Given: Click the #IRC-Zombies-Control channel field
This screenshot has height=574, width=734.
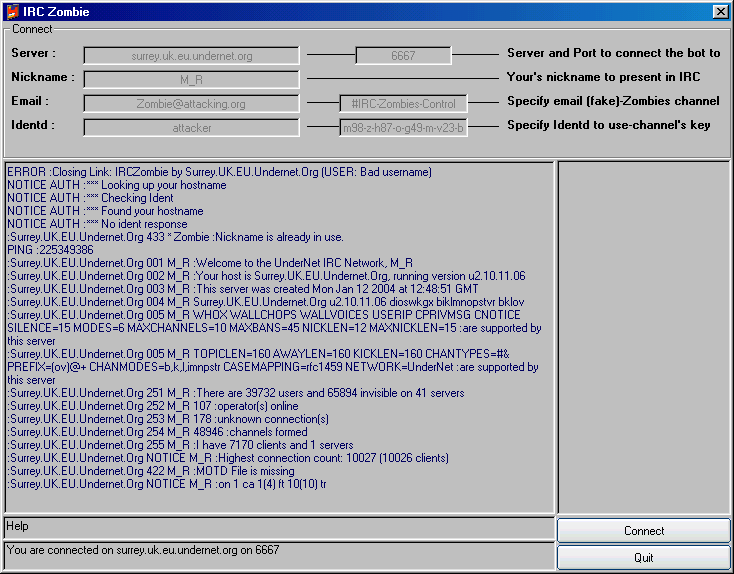Looking at the screenshot, I should pyautogui.click(x=403, y=103).
